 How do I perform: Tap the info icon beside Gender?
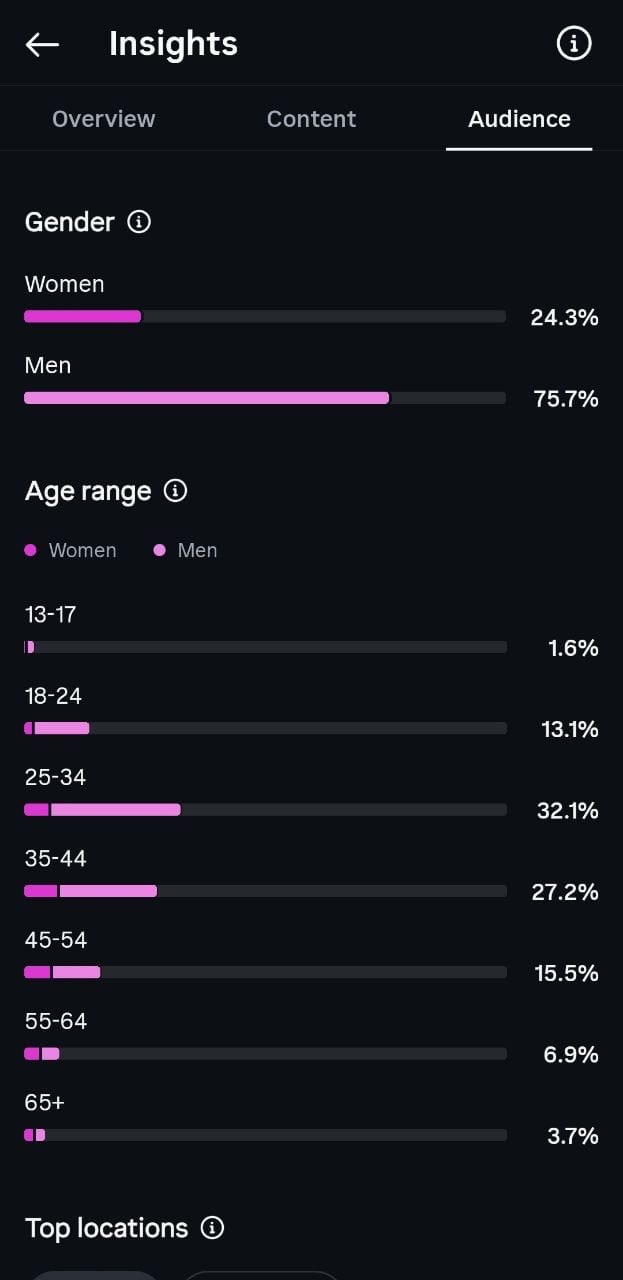click(x=139, y=222)
